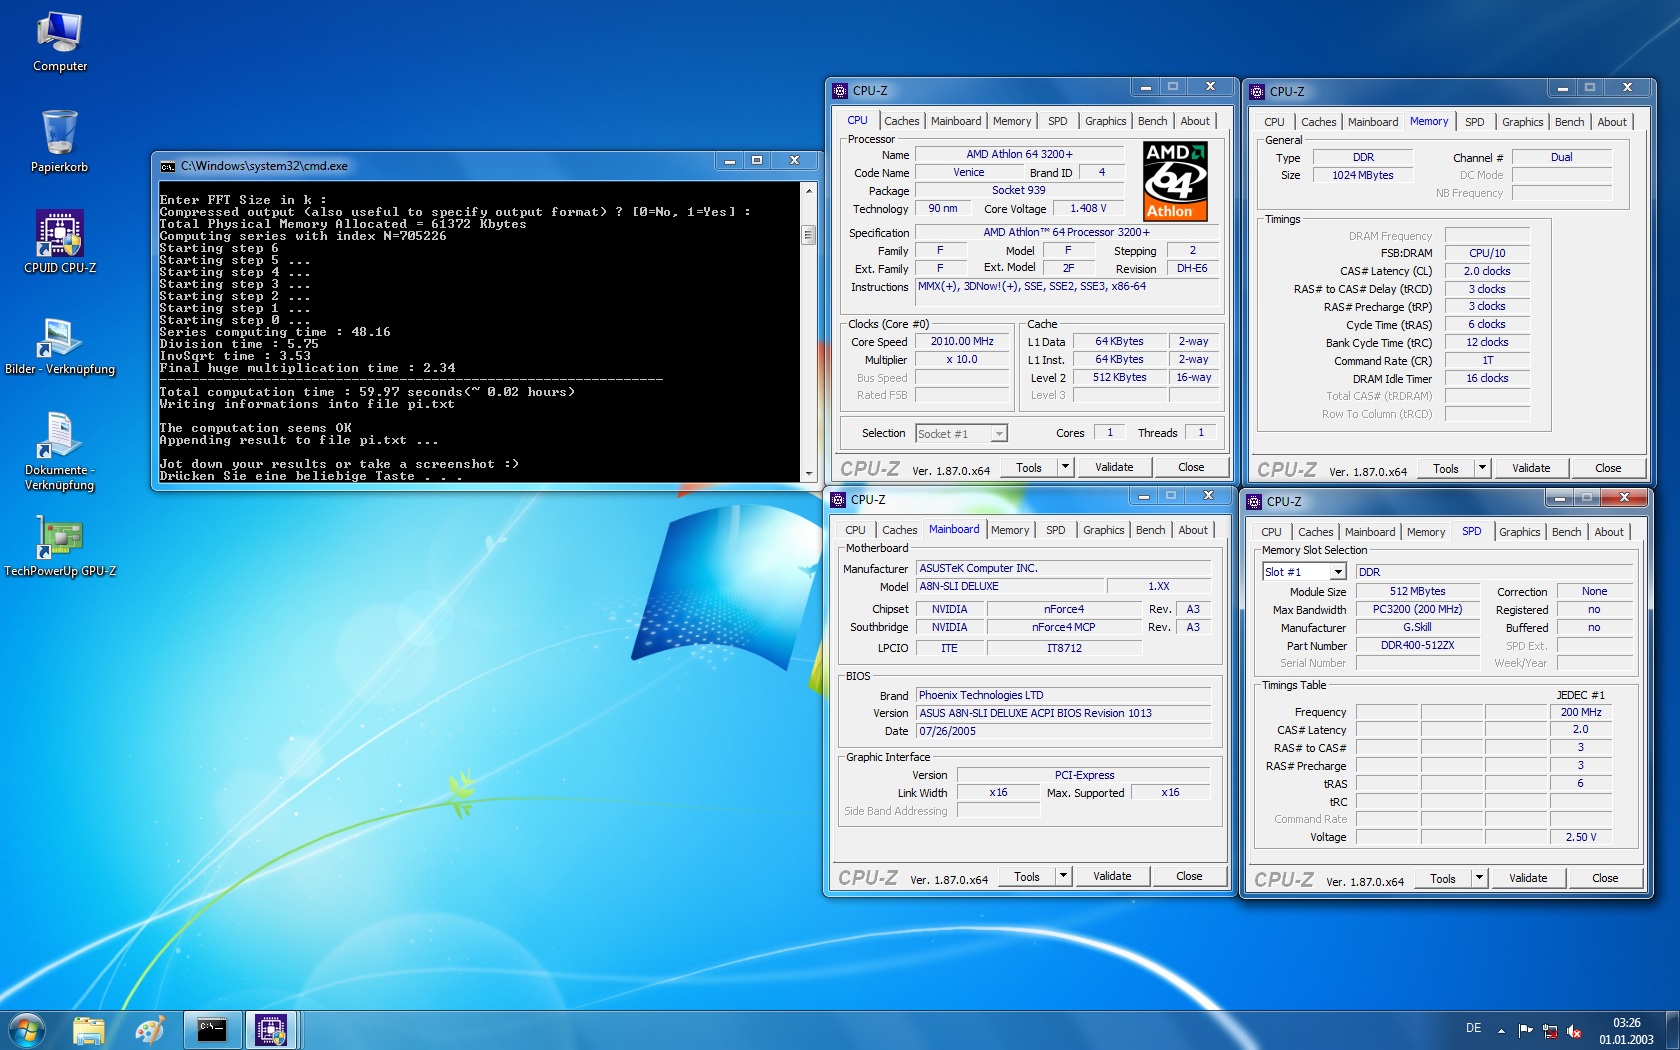1680x1050 pixels.
Task: Click the DE language indicator
Action: [x=1473, y=1028]
